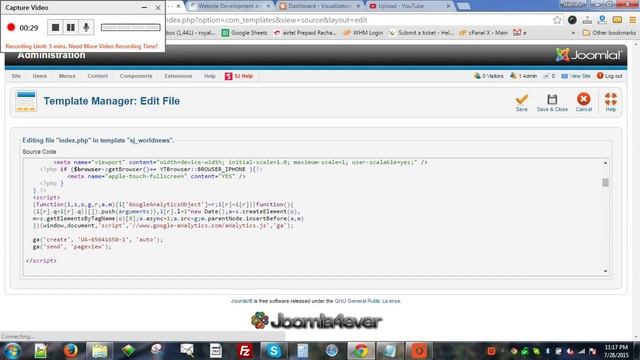The height and width of the screenshot is (360, 640).
Task: Click the SJ Help menu item
Action: [x=239, y=76]
